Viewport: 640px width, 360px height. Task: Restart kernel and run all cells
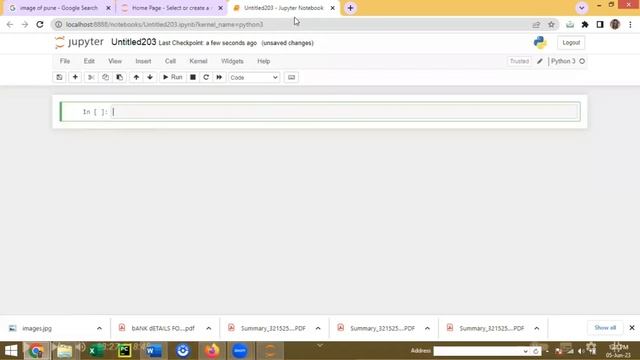[x=219, y=77]
